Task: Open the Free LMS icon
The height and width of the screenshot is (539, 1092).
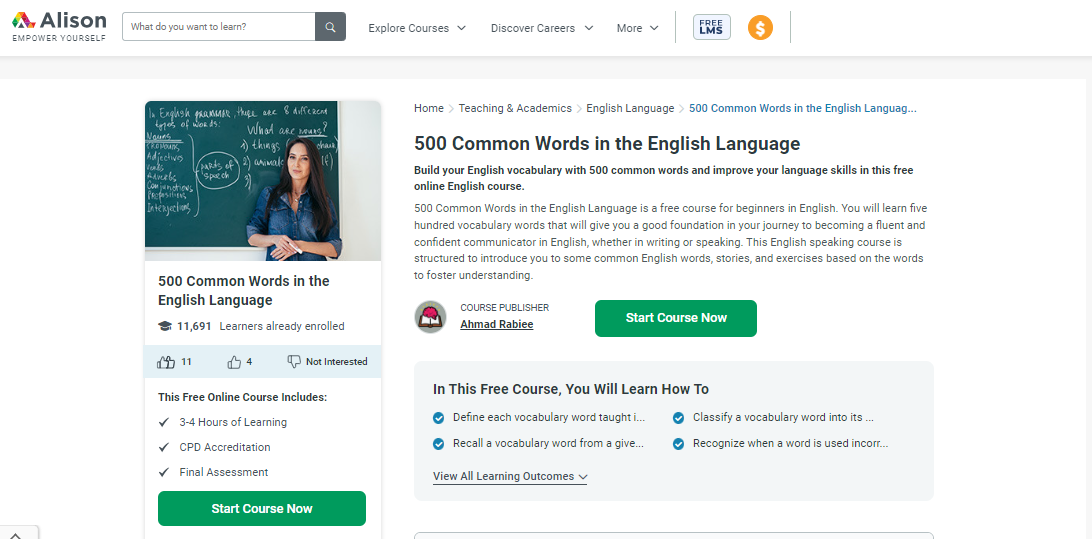Action: coord(711,27)
